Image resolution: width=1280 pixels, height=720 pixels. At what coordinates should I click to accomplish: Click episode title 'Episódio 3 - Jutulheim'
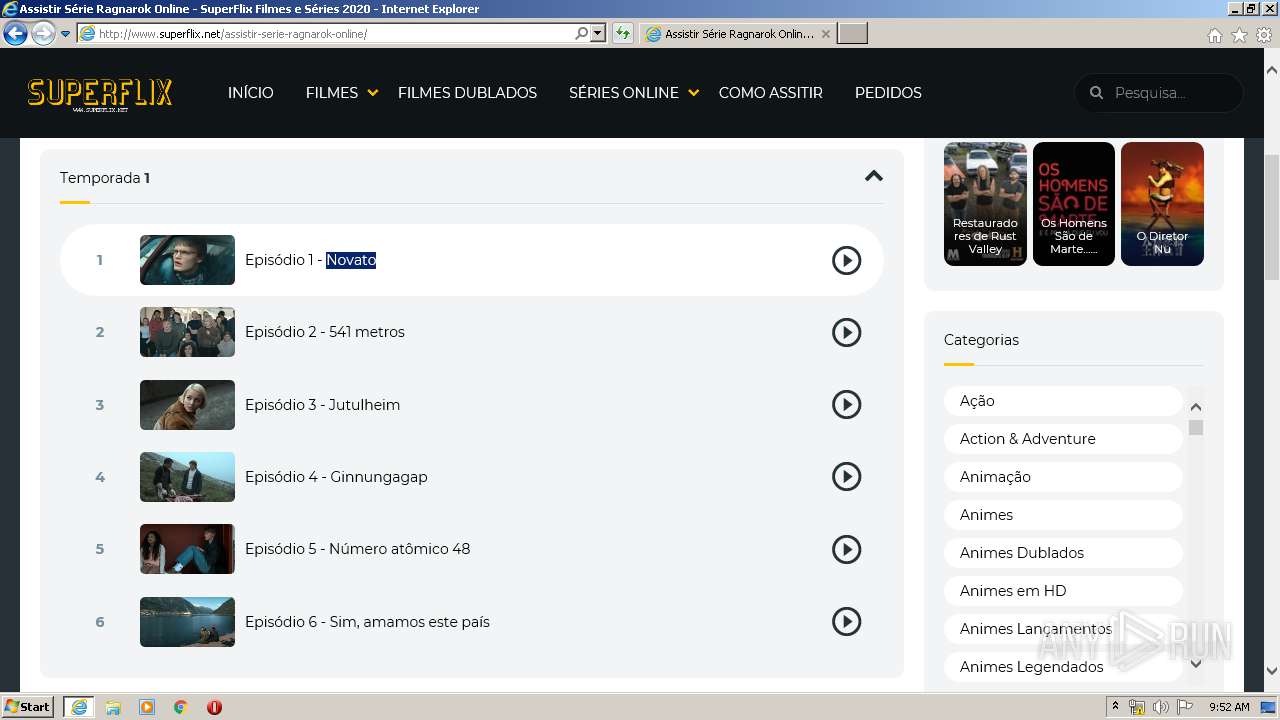(x=322, y=405)
